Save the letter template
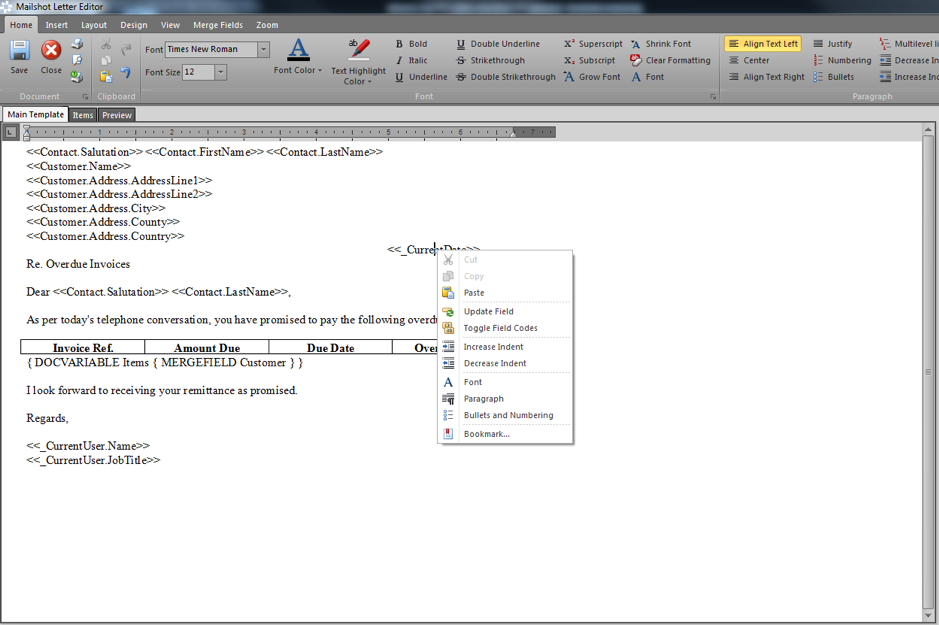Viewport: 939px width, 625px height. (18, 55)
